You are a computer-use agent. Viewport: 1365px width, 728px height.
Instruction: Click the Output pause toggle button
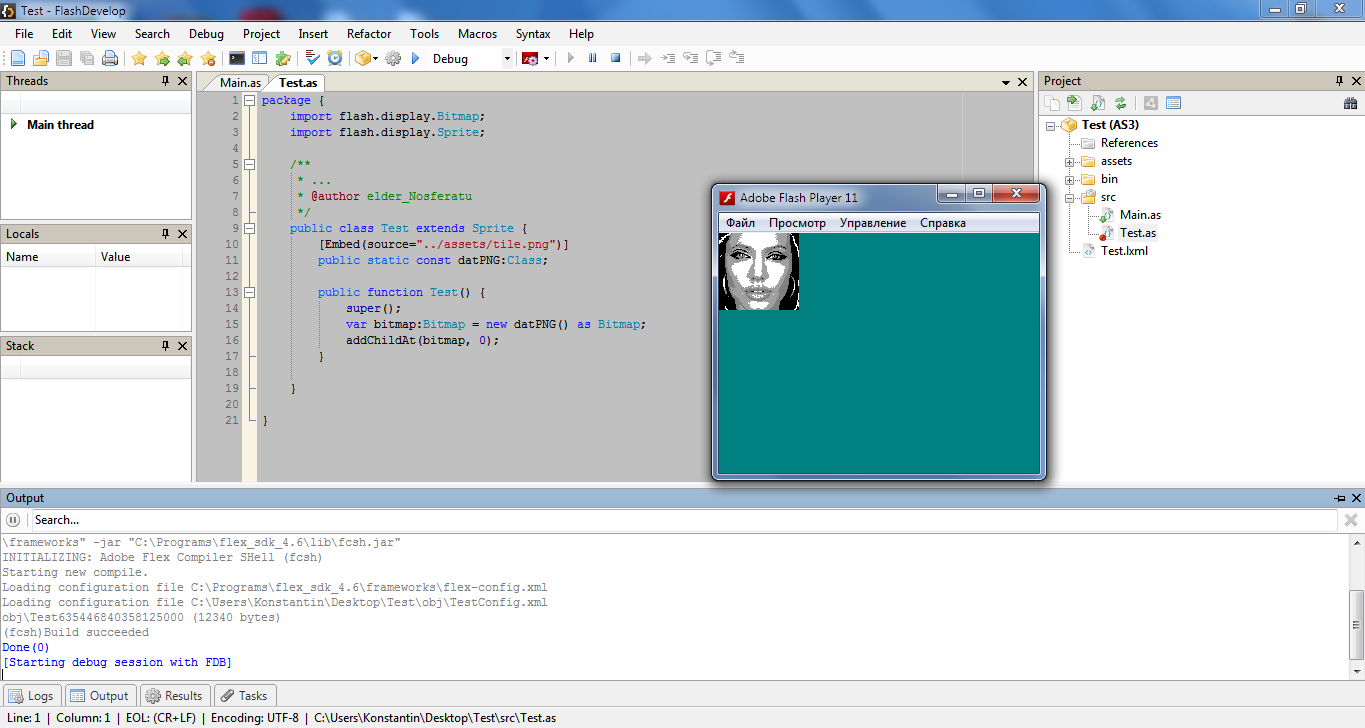pyautogui.click(x=13, y=520)
